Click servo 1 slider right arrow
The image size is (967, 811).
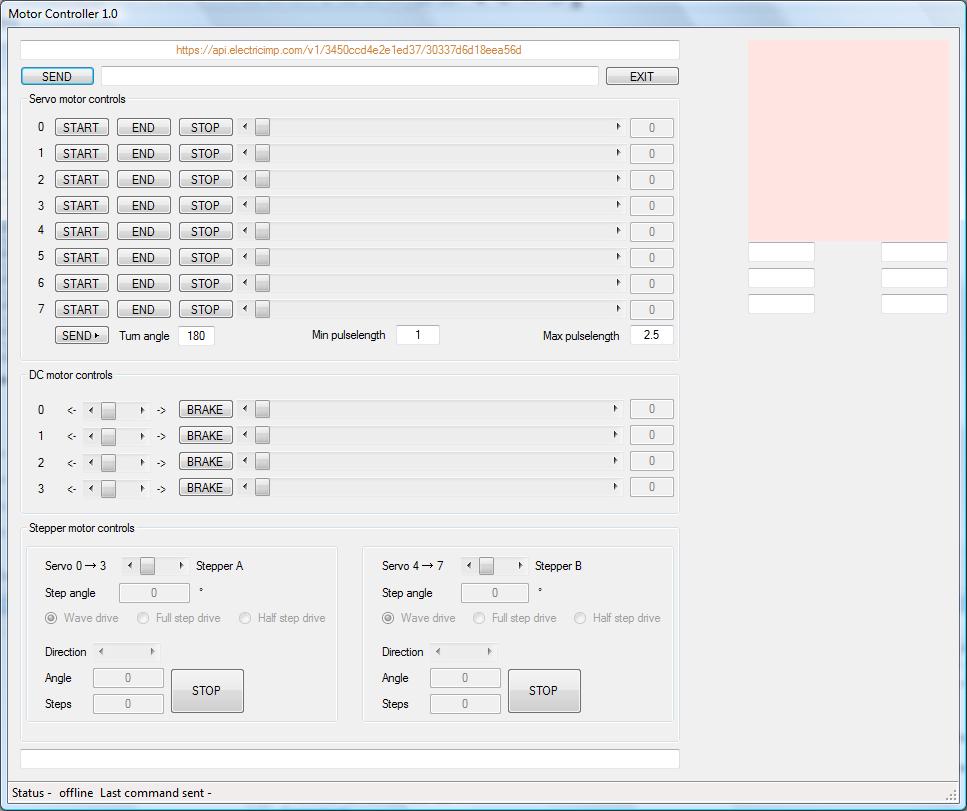click(618, 153)
